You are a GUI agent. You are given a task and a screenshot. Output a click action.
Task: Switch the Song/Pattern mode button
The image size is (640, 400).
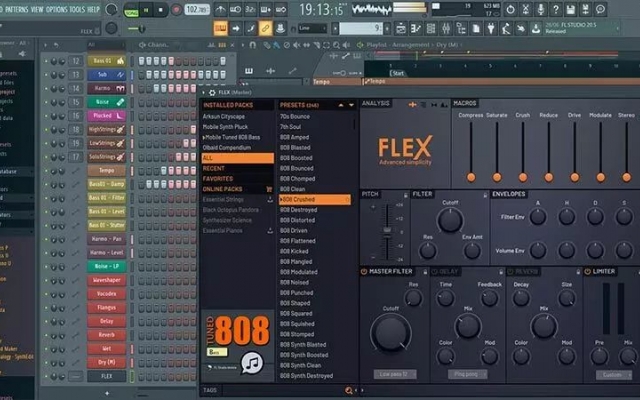[x=131, y=10]
